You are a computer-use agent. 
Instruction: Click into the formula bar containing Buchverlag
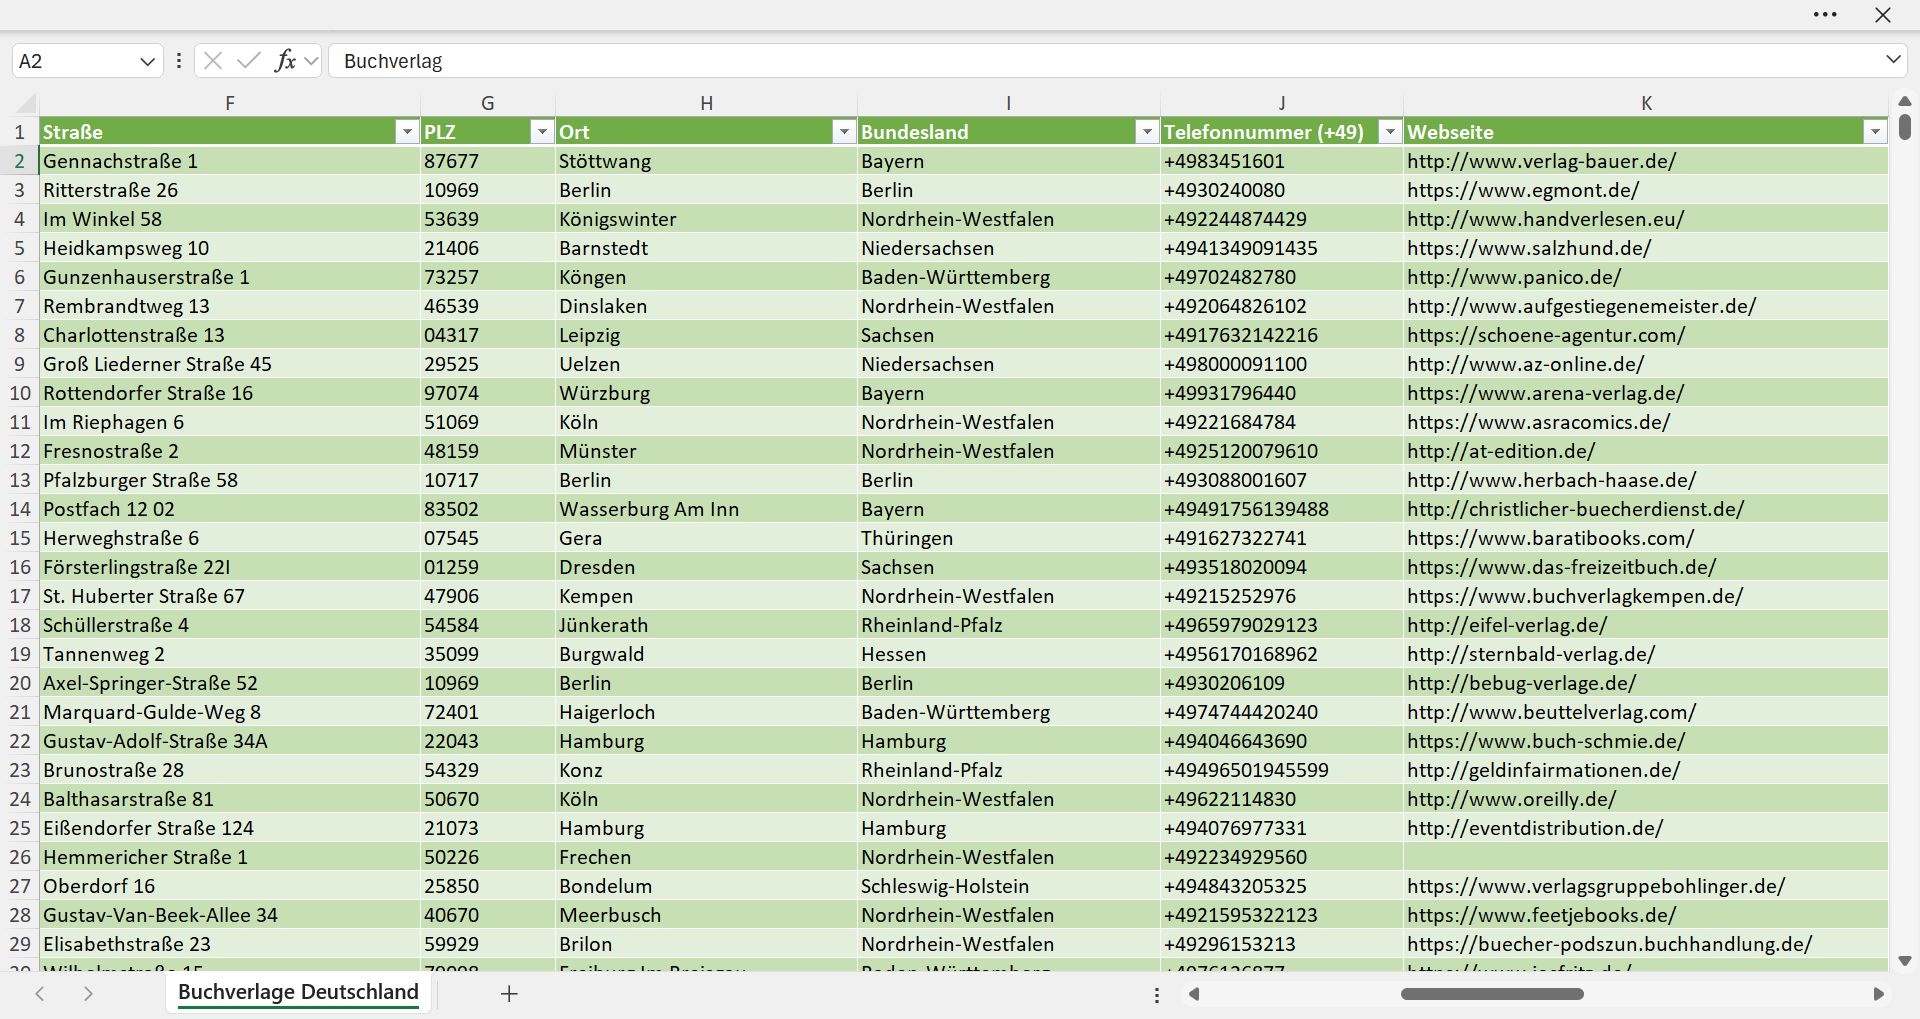[x=1105, y=61]
